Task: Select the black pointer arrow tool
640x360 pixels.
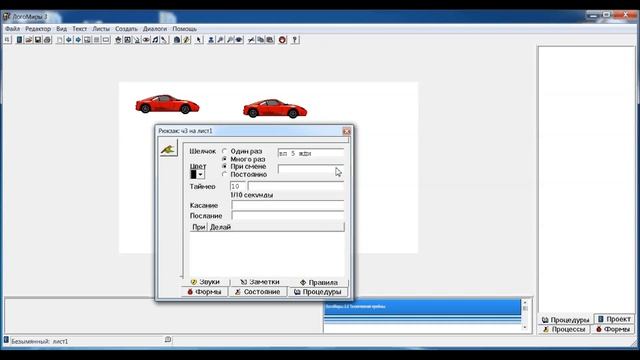Action: [x=198, y=40]
